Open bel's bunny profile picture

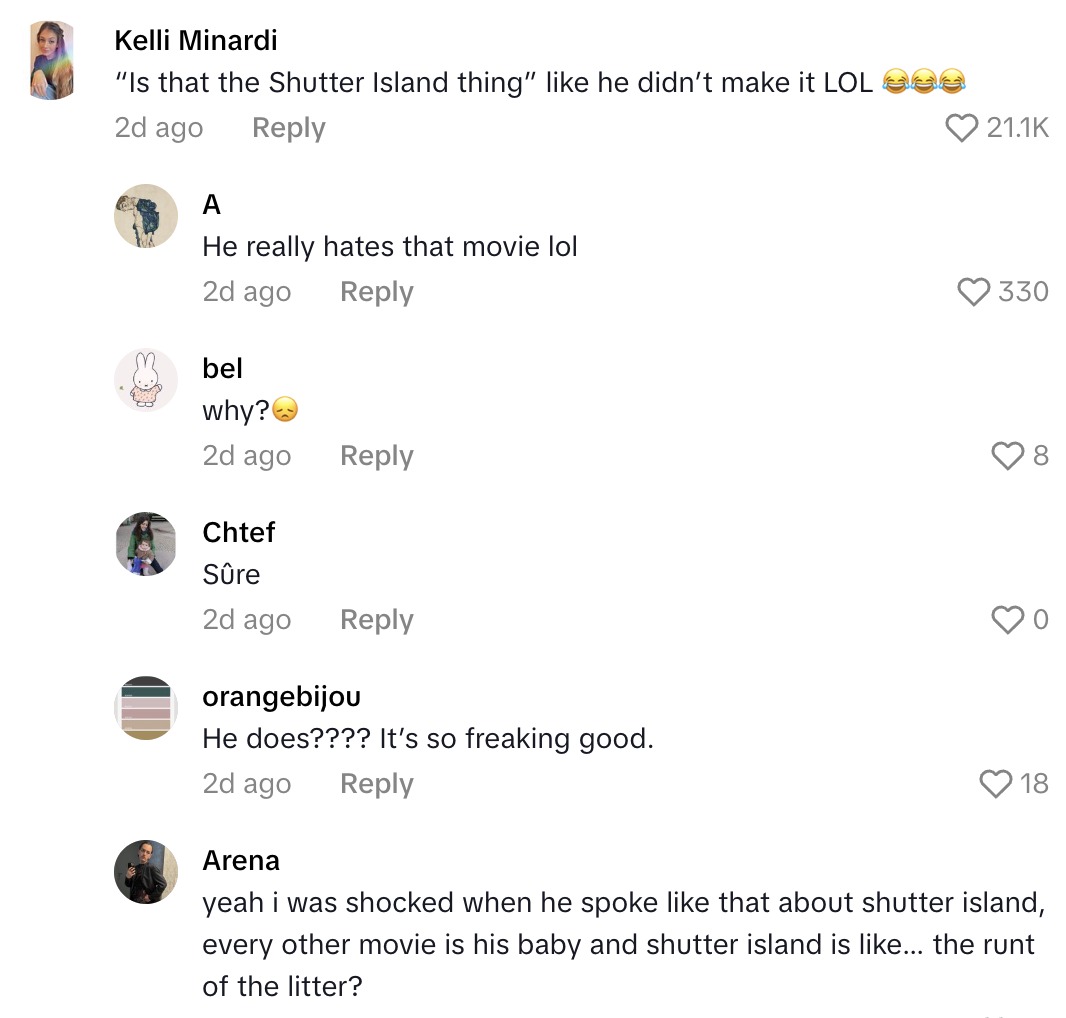point(146,379)
